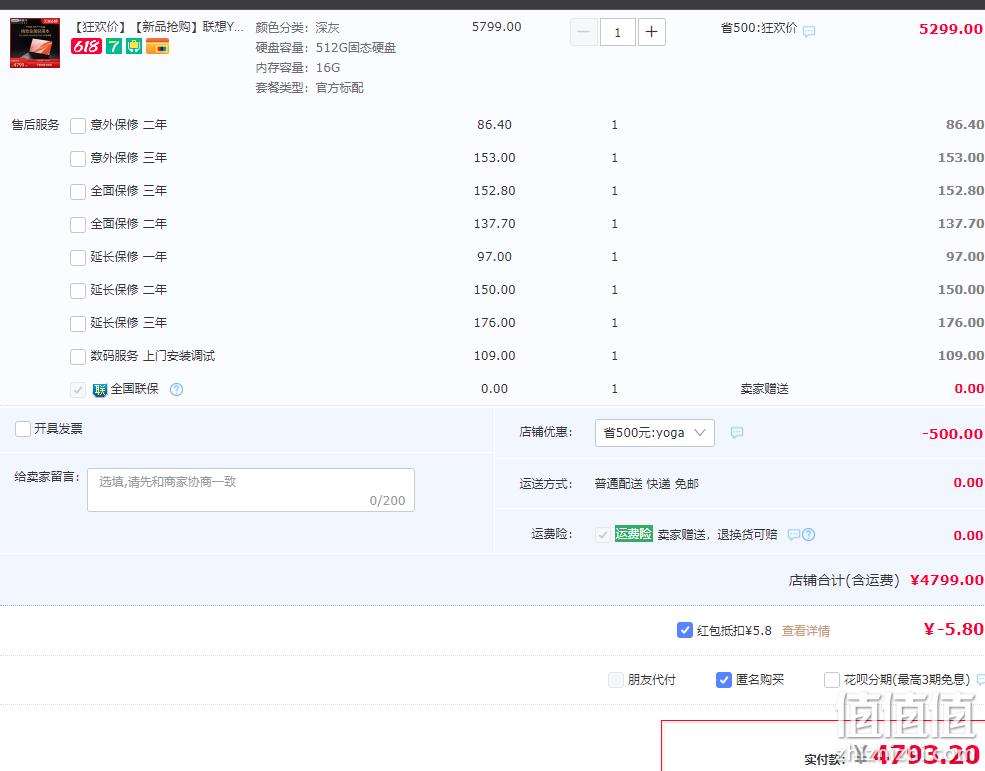Tick the 开具发票 invoice checkbox
985x771 pixels.
[23, 429]
